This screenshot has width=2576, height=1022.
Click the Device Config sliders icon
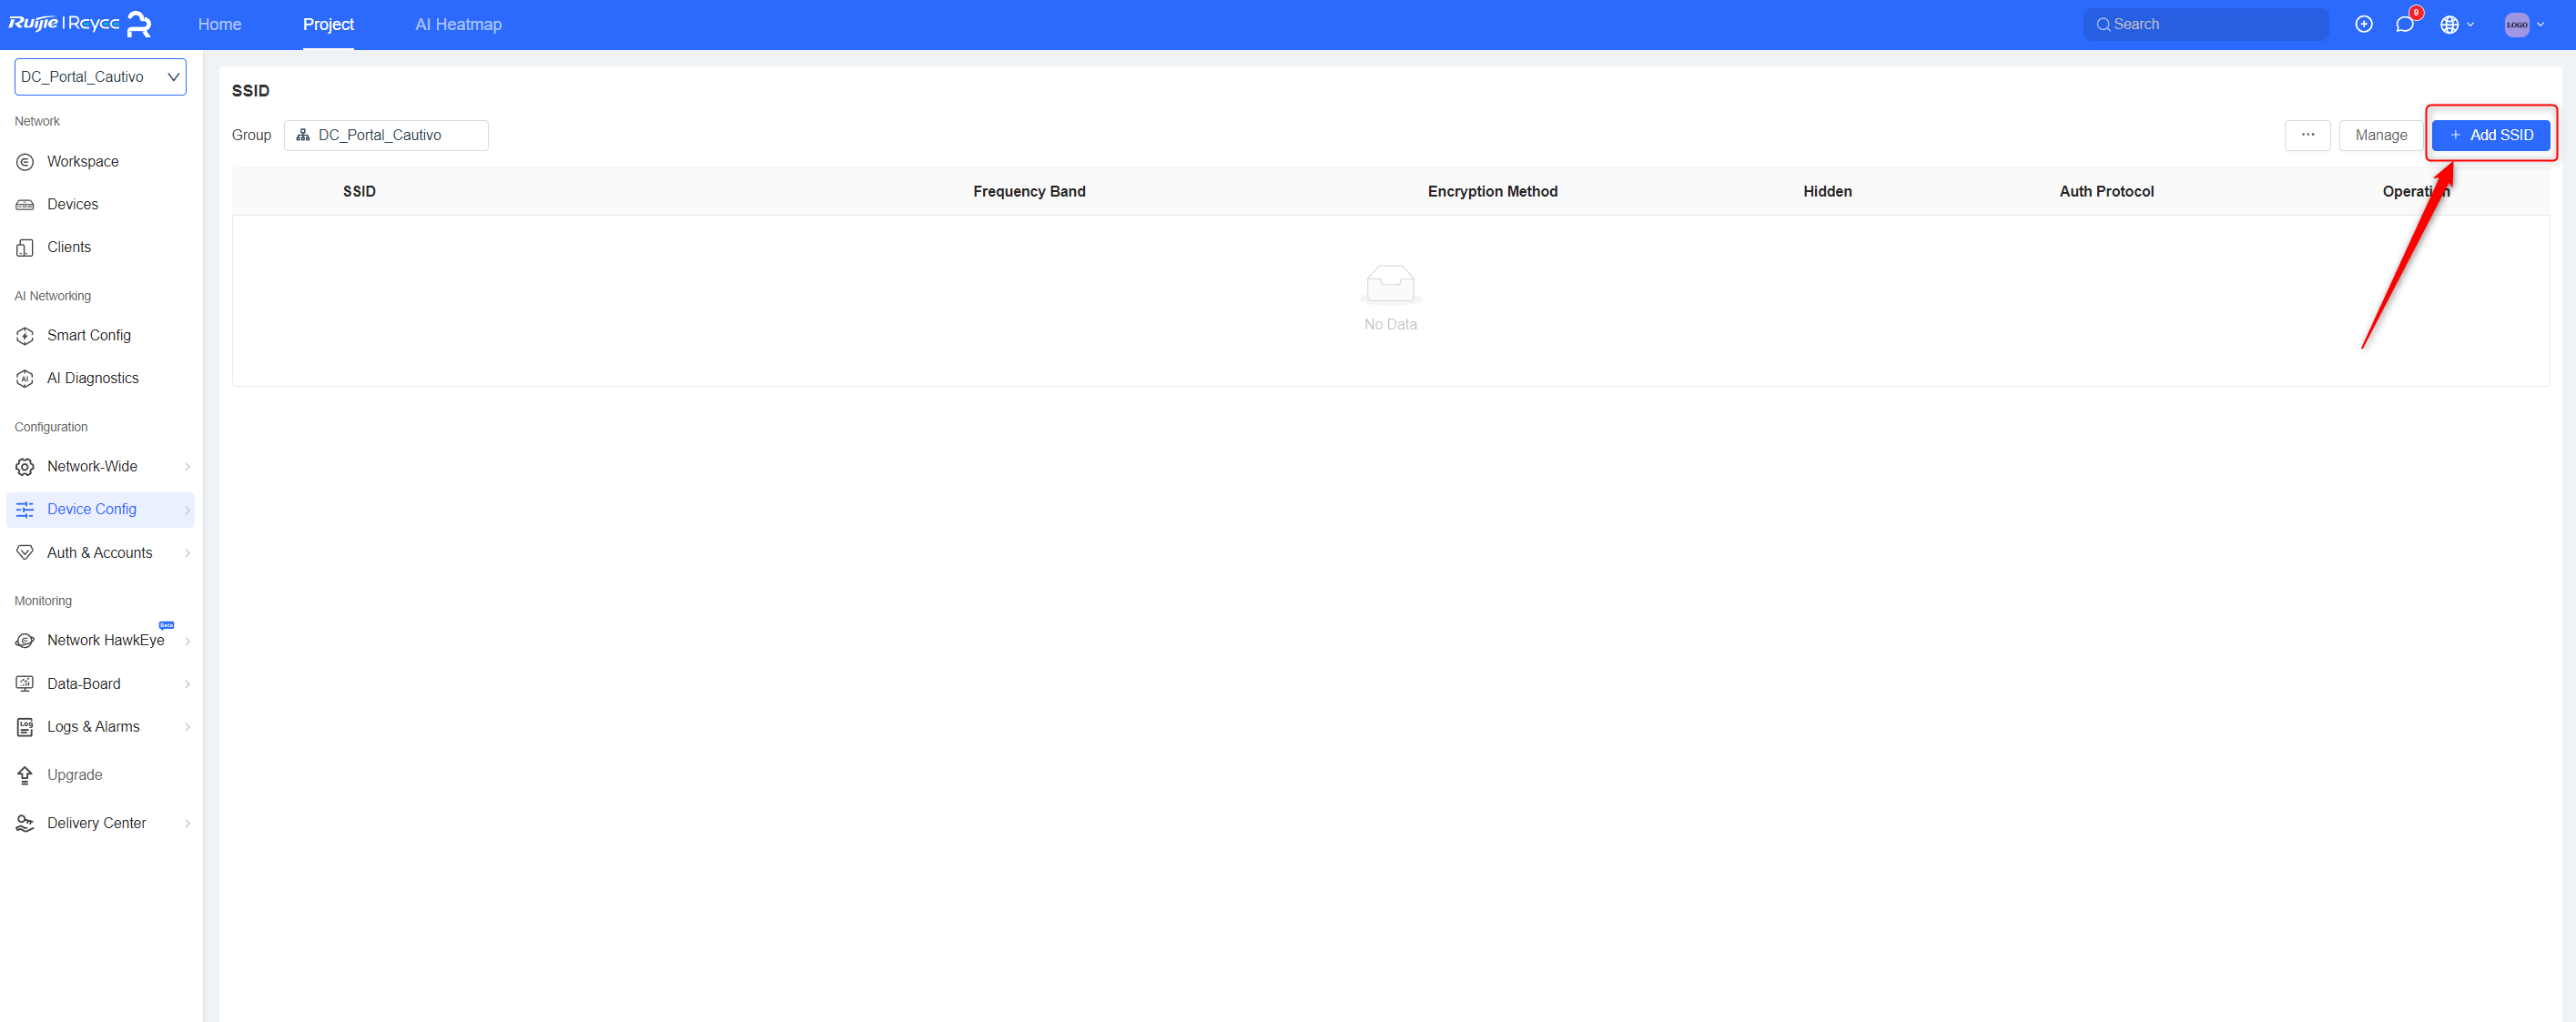(25, 510)
